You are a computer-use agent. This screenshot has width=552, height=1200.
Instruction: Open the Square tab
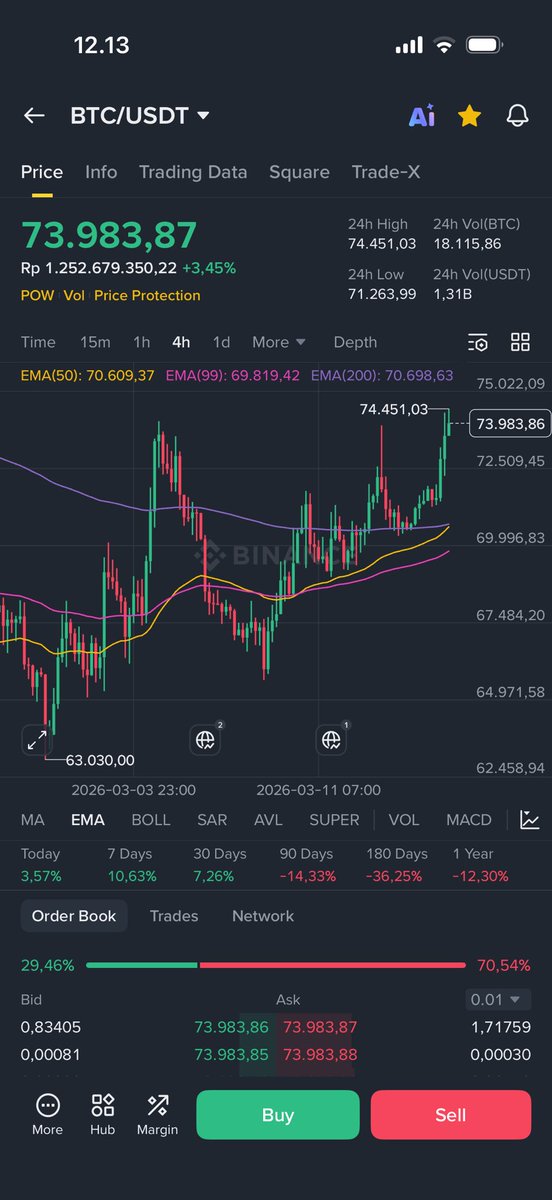coord(299,172)
